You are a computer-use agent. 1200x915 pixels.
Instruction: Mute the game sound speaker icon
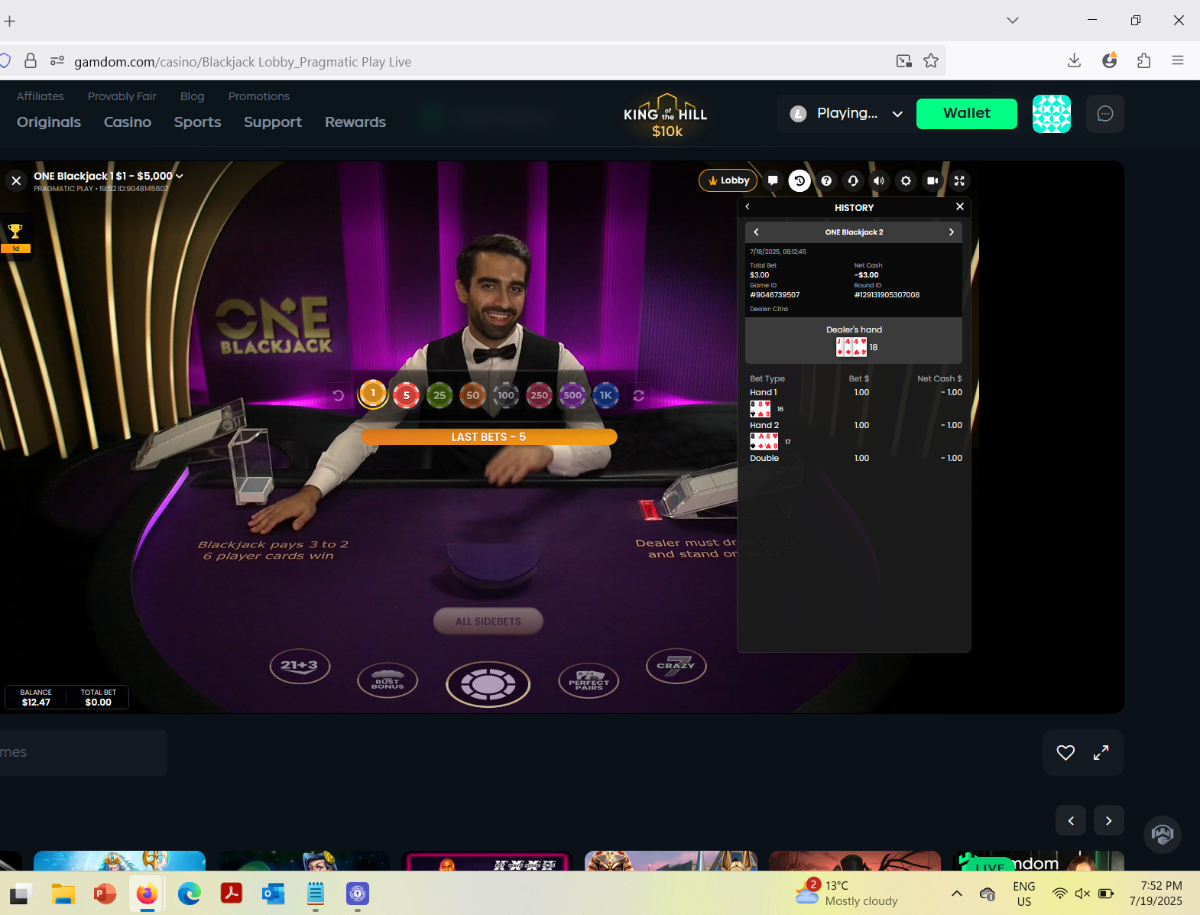pyautogui.click(x=879, y=181)
